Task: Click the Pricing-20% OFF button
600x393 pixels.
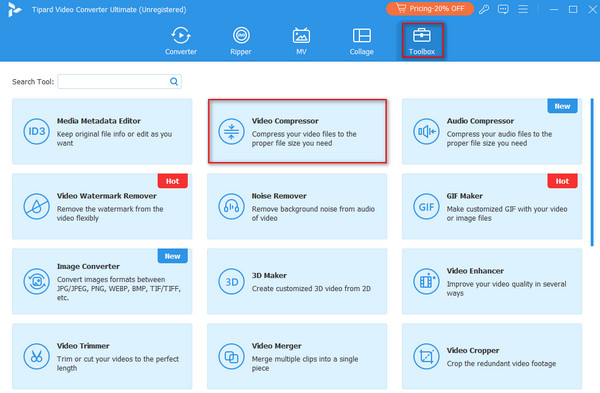Action: [430, 9]
